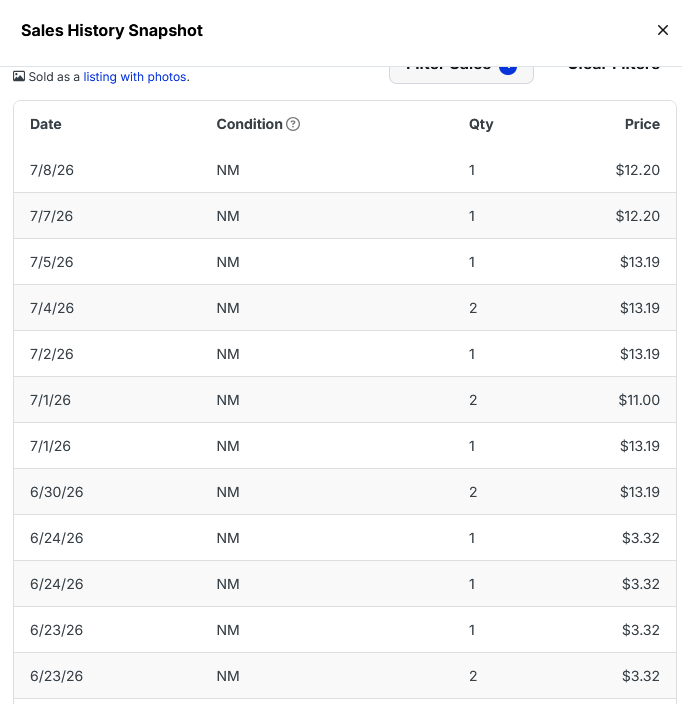
Task: Click the Date column header
Action: point(46,124)
